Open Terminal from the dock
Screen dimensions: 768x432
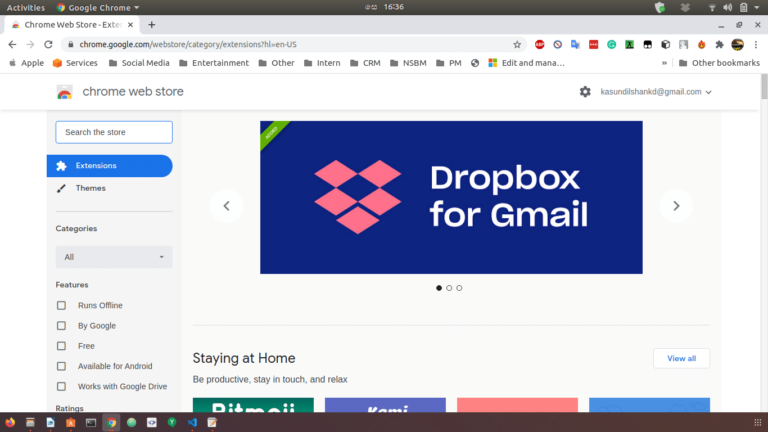point(91,422)
